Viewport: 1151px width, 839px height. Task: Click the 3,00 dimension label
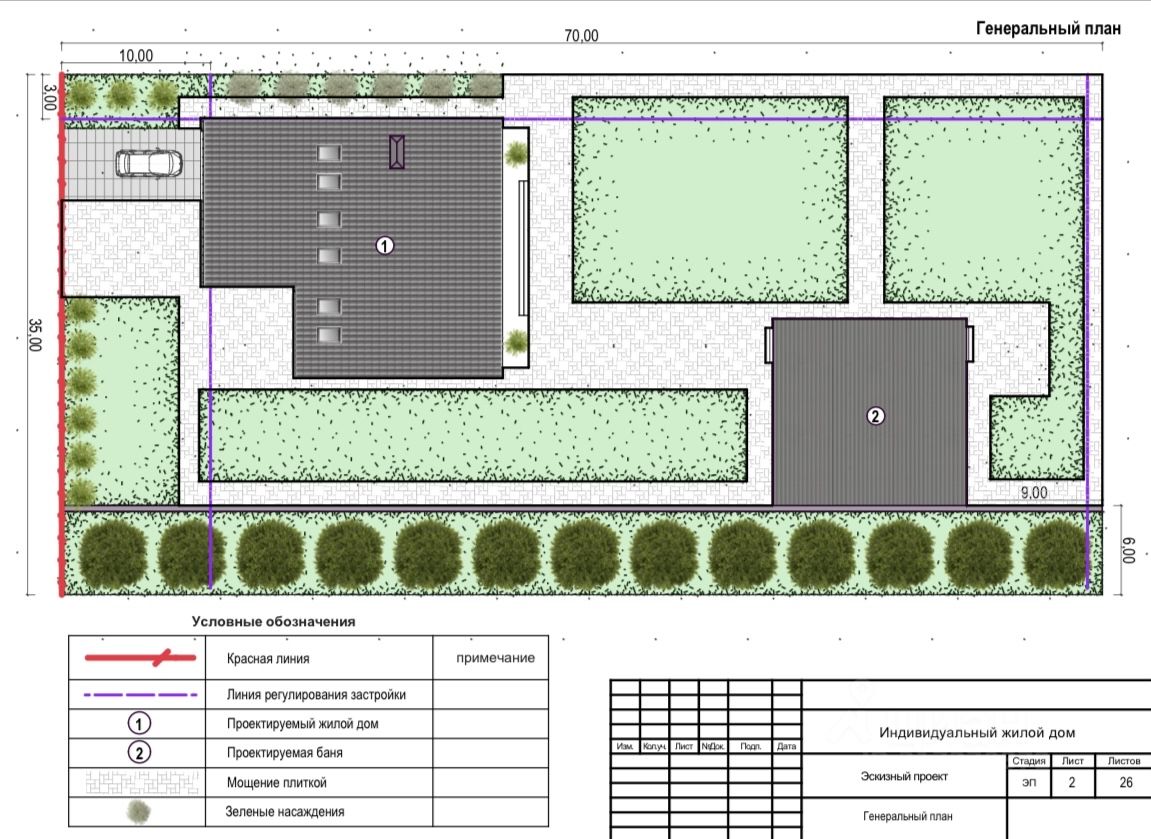(x=49, y=98)
